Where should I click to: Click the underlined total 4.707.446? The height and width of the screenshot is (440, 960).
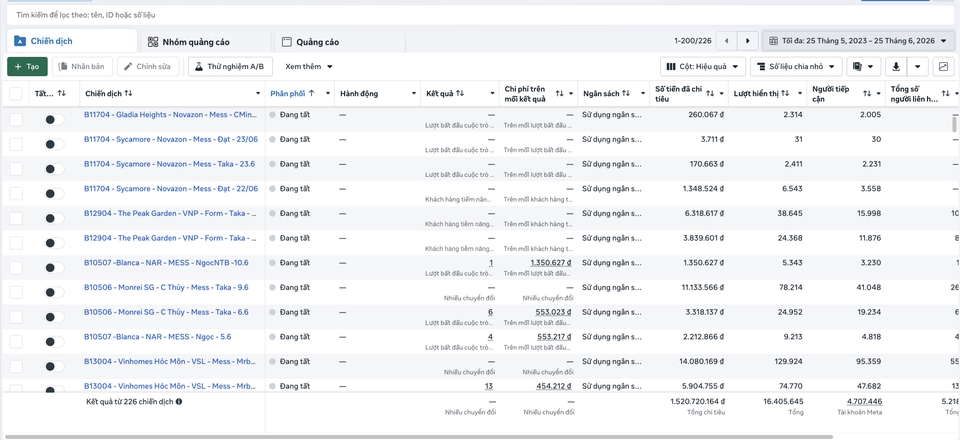(x=863, y=401)
